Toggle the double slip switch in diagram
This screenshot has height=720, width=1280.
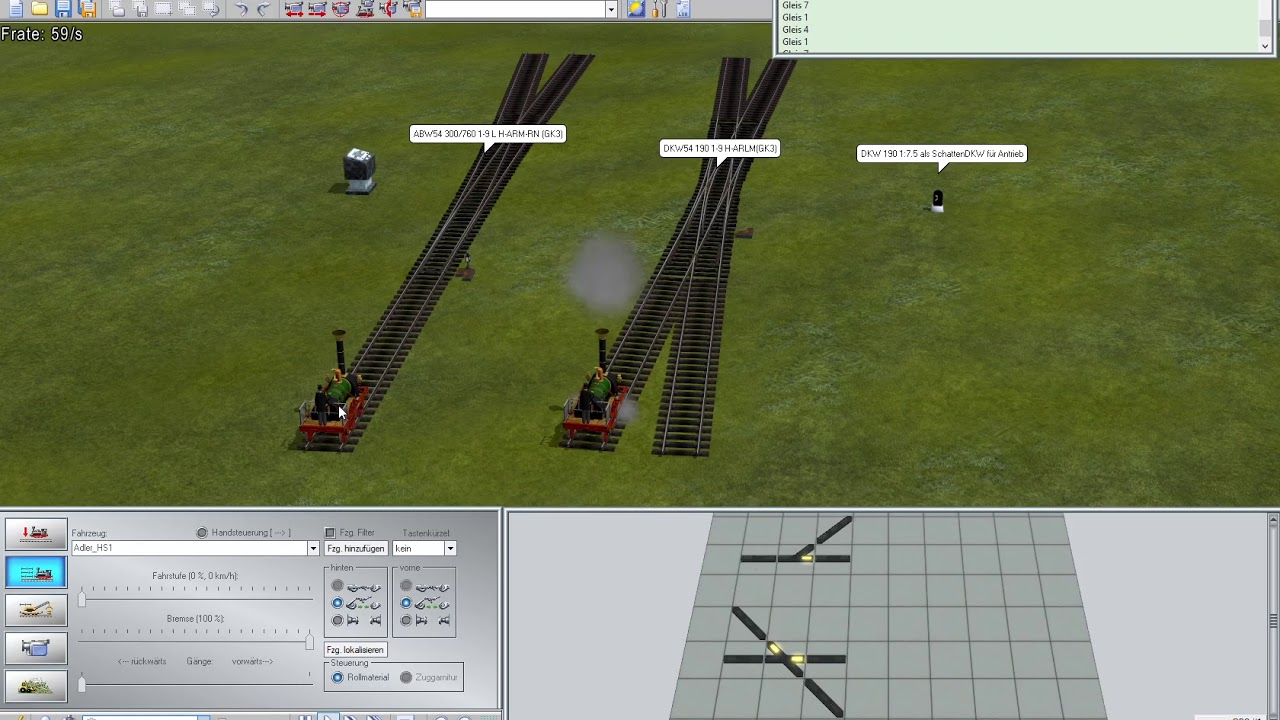(x=786, y=656)
